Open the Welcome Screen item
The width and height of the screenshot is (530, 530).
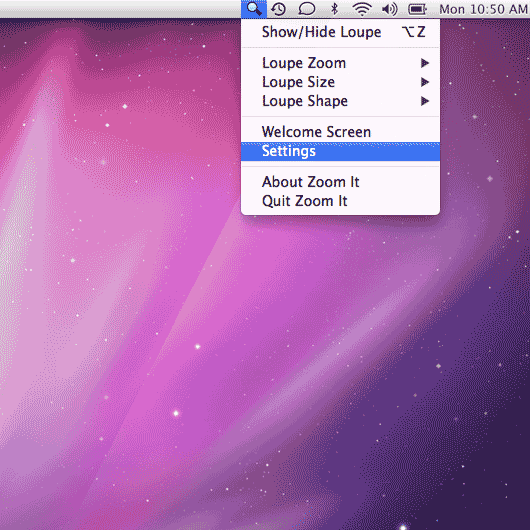(x=340, y=132)
